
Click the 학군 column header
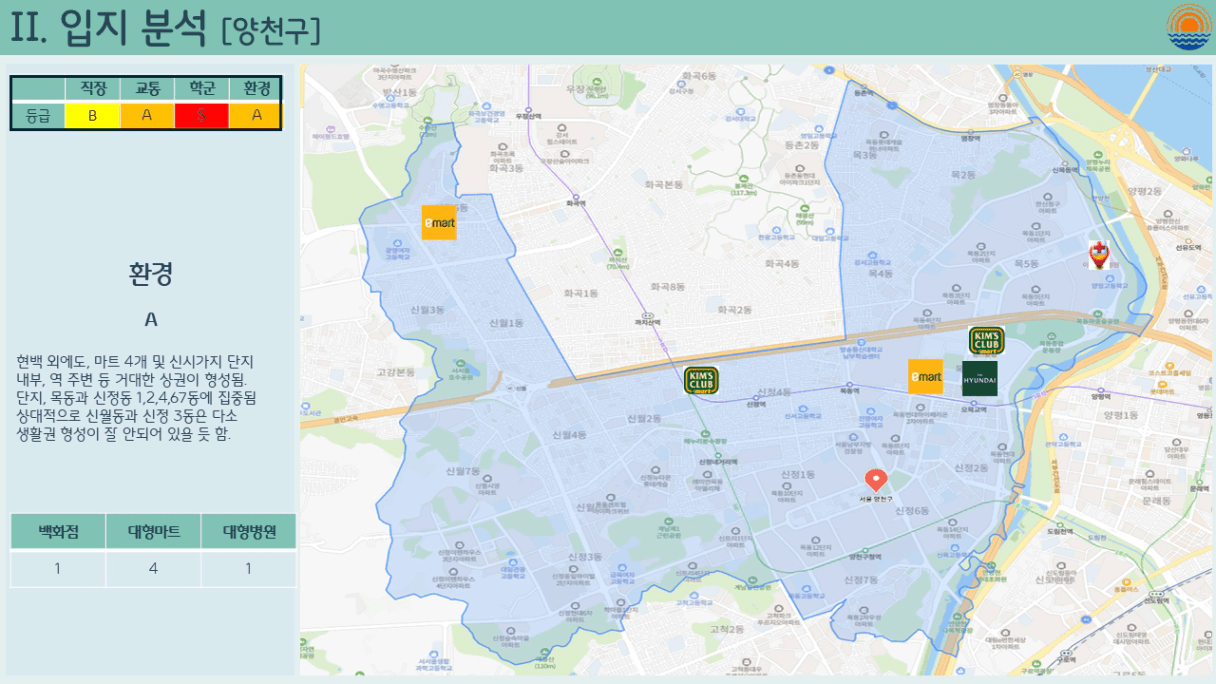tap(201, 89)
